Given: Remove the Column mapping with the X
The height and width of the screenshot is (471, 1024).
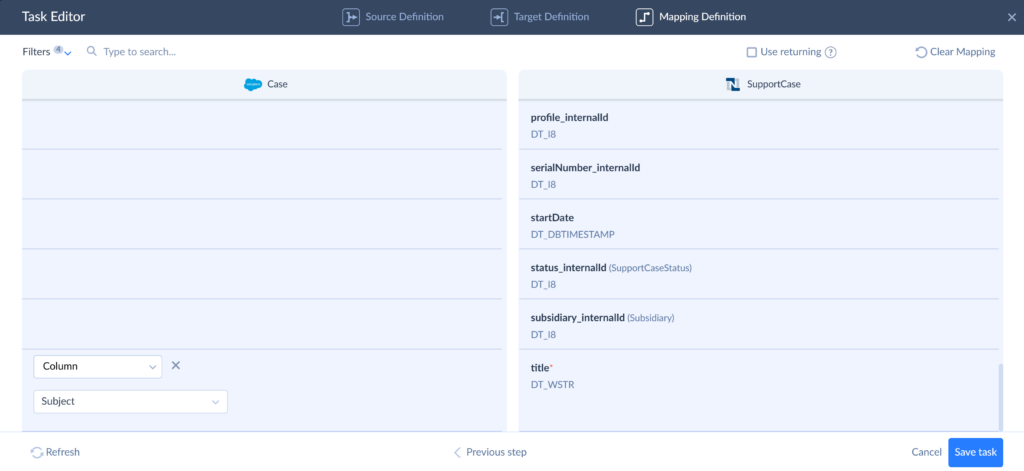Looking at the screenshot, I should [176, 365].
